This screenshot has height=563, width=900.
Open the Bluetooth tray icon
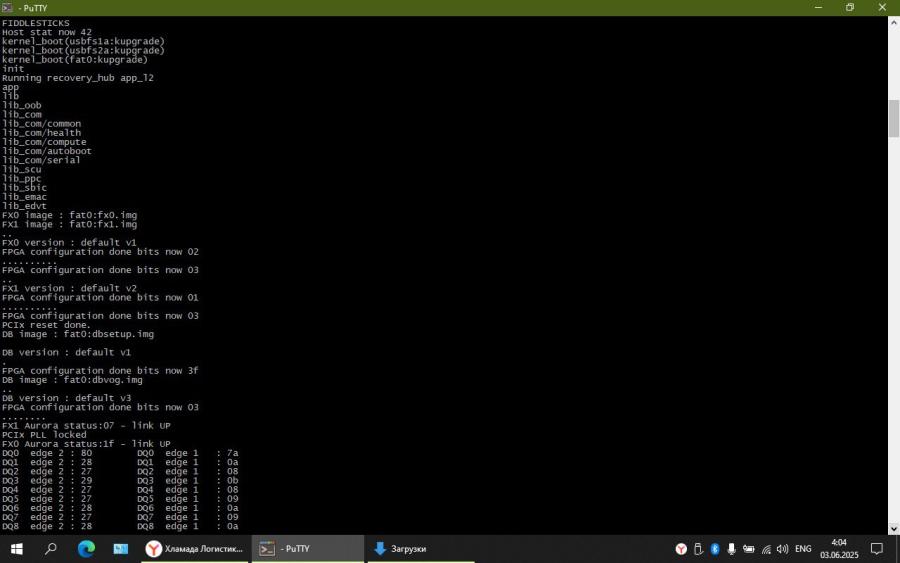[x=715, y=549]
